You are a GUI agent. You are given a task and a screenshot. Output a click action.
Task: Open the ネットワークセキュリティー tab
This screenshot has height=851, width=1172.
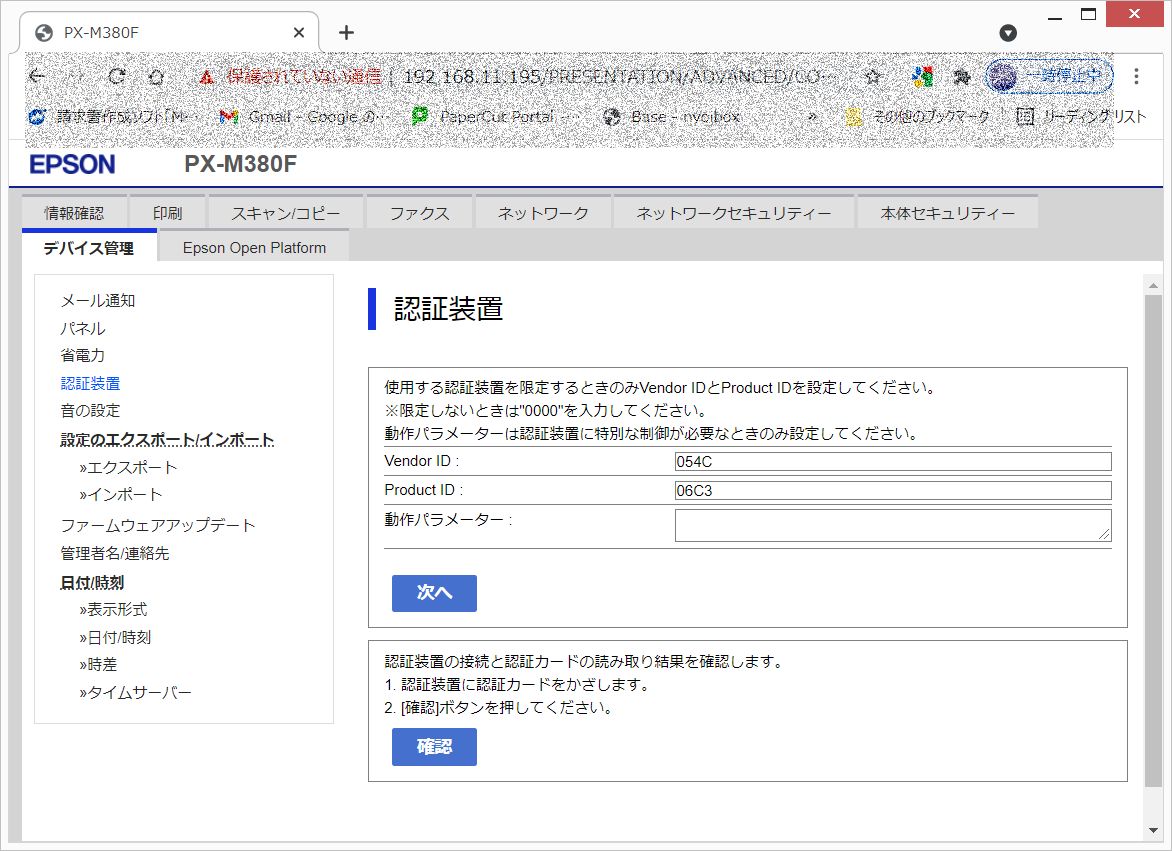click(x=733, y=213)
